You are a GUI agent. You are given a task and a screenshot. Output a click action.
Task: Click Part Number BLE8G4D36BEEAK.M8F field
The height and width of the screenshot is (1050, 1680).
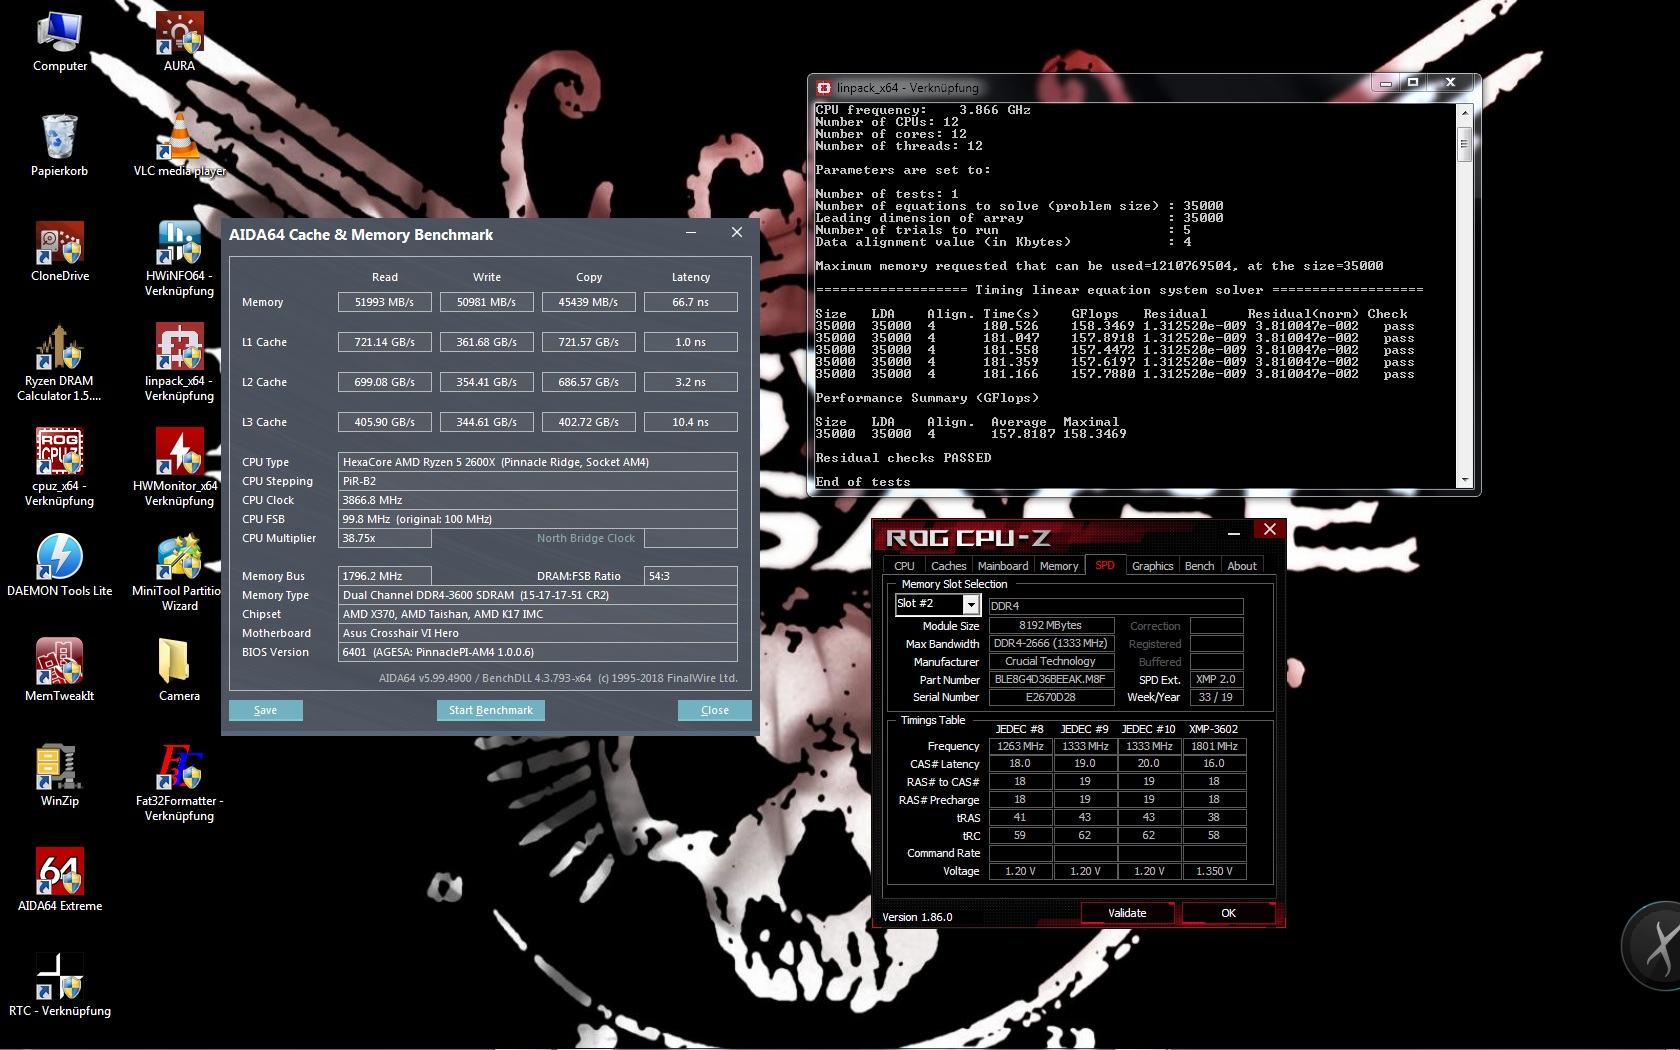[x=1050, y=680]
